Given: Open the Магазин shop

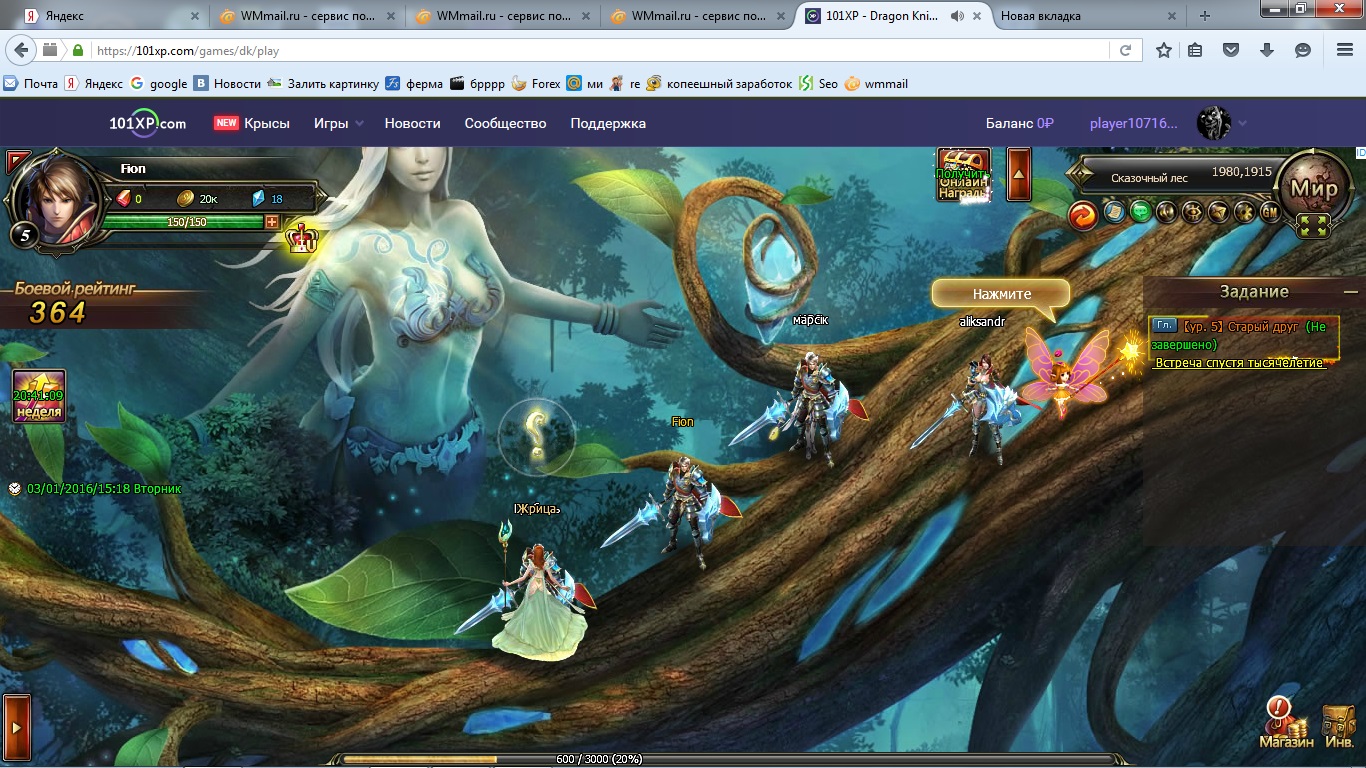Looking at the screenshot, I should 1286,724.
